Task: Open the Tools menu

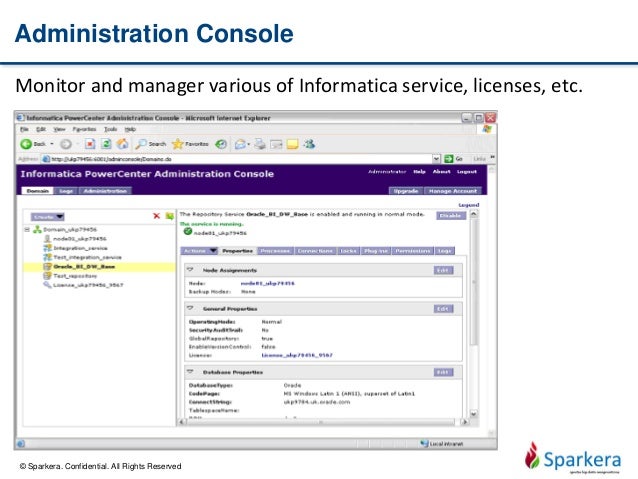Action: click(x=110, y=129)
